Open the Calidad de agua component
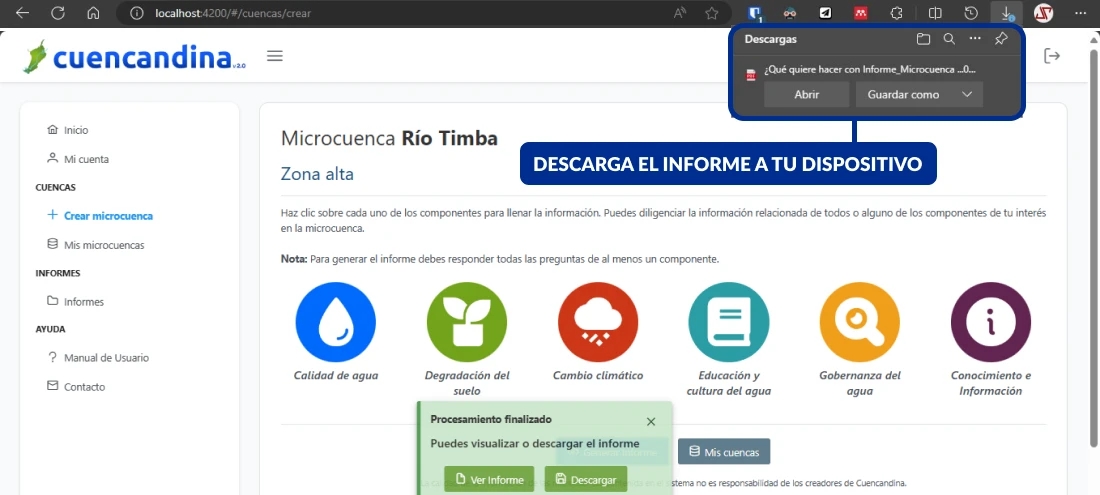The height and width of the screenshot is (495, 1100). tap(335, 322)
